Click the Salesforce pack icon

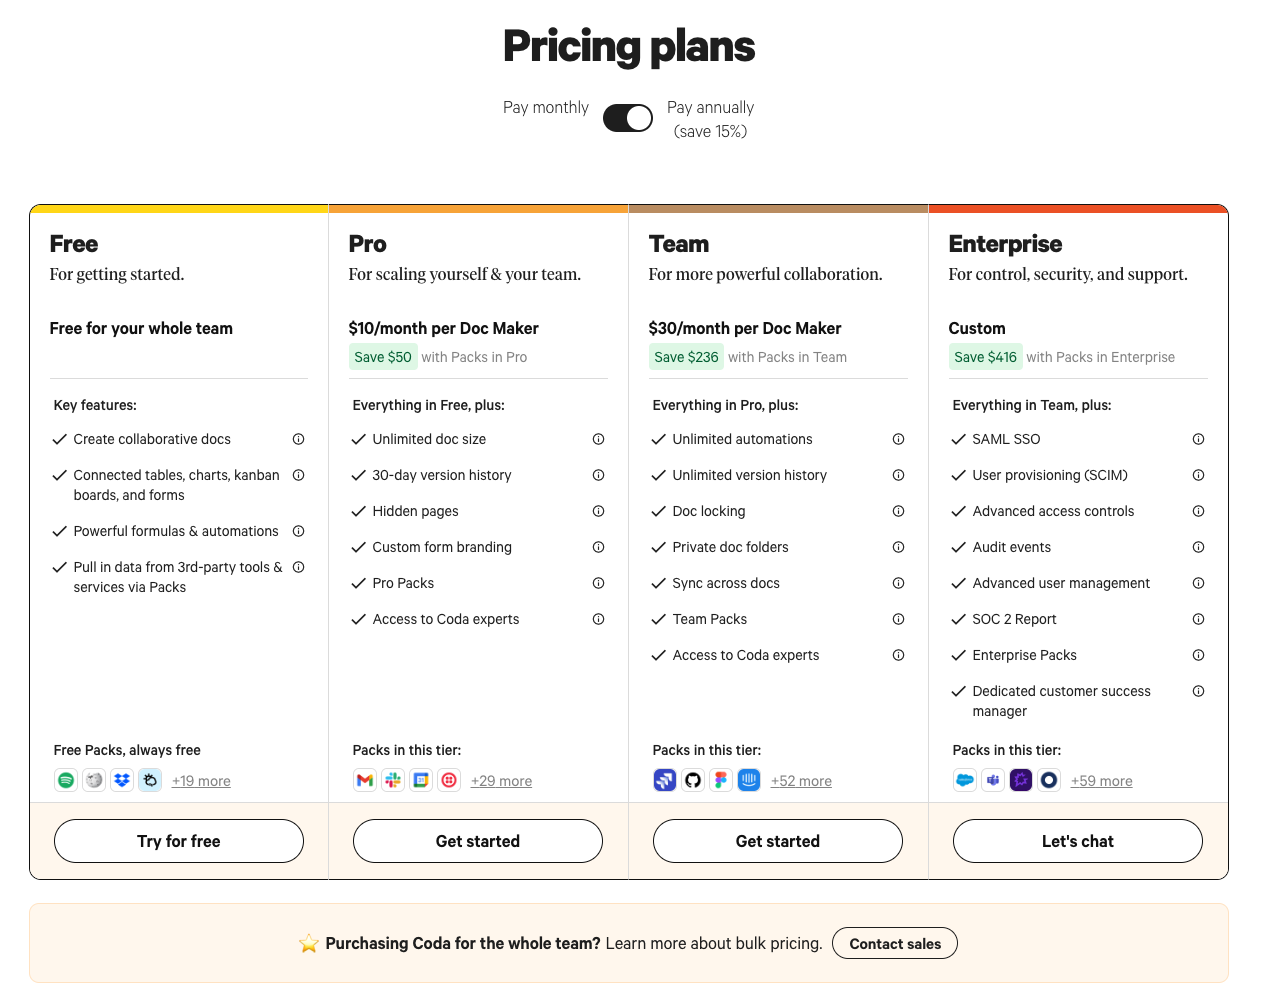(x=965, y=780)
